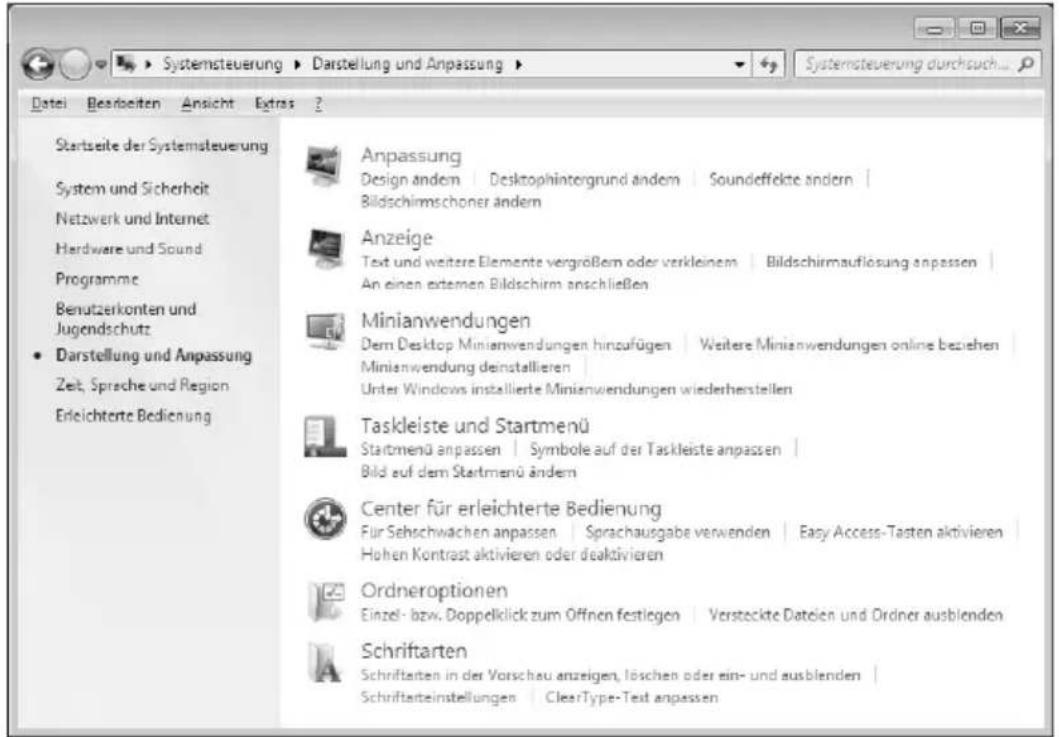
Task: Click ClearType-Text anpassen
Action: pos(631,698)
